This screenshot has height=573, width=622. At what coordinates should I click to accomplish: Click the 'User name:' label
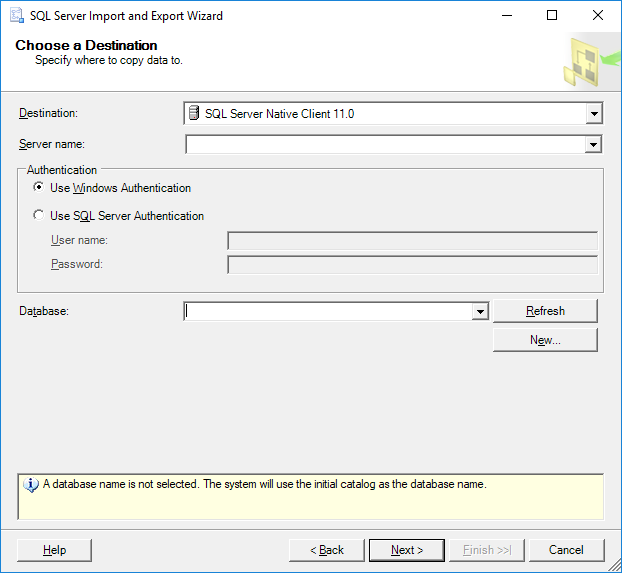click(x=79, y=240)
